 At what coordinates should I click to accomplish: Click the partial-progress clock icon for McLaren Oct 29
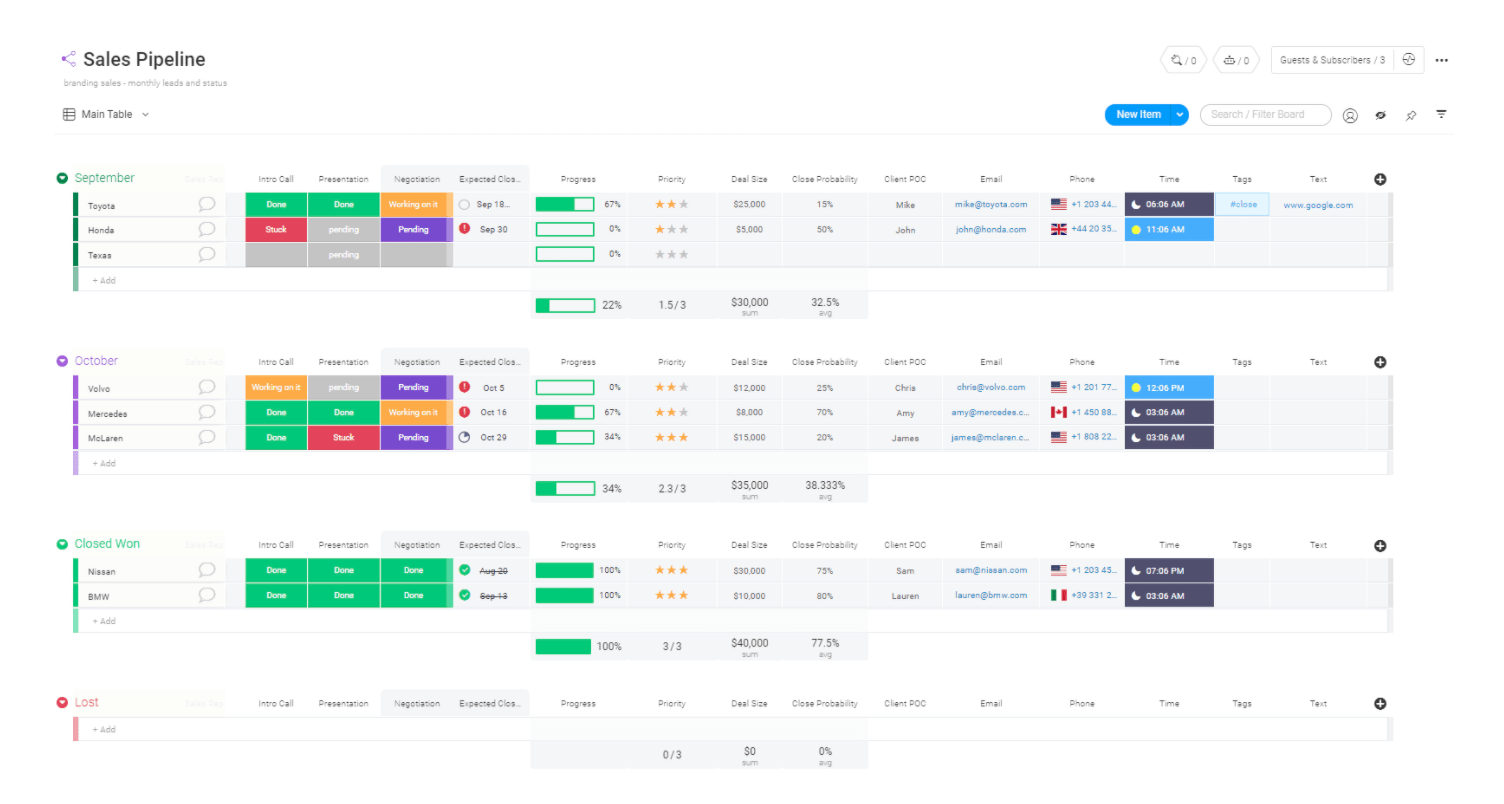pyautogui.click(x=464, y=437)
